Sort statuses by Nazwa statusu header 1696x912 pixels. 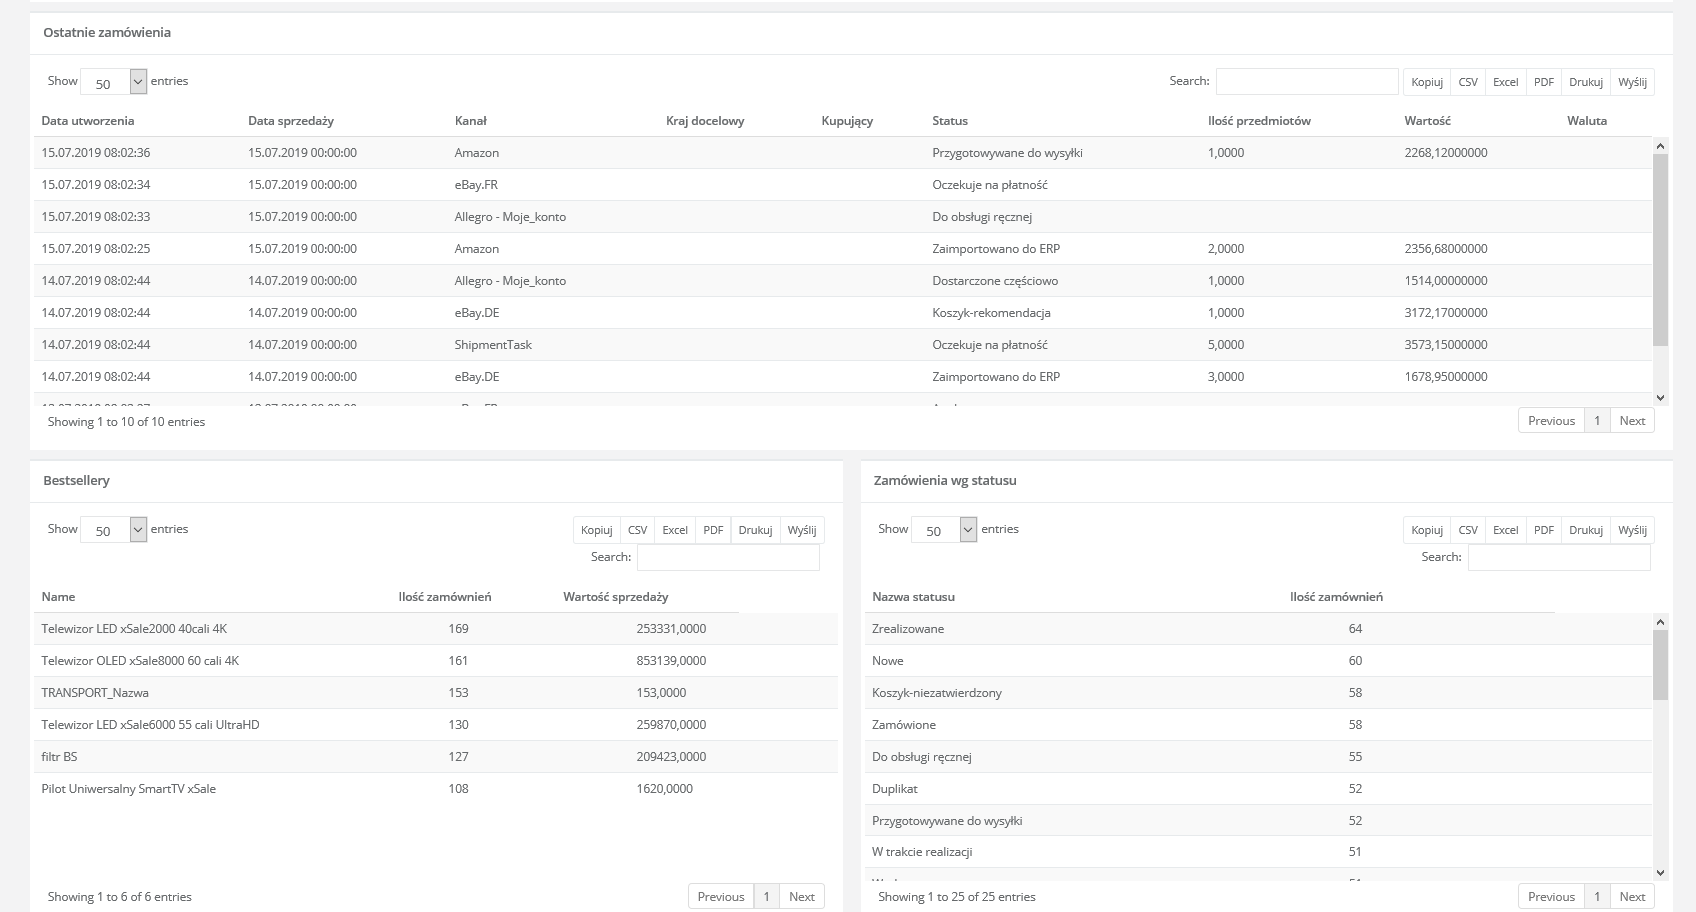pos(913,597)
